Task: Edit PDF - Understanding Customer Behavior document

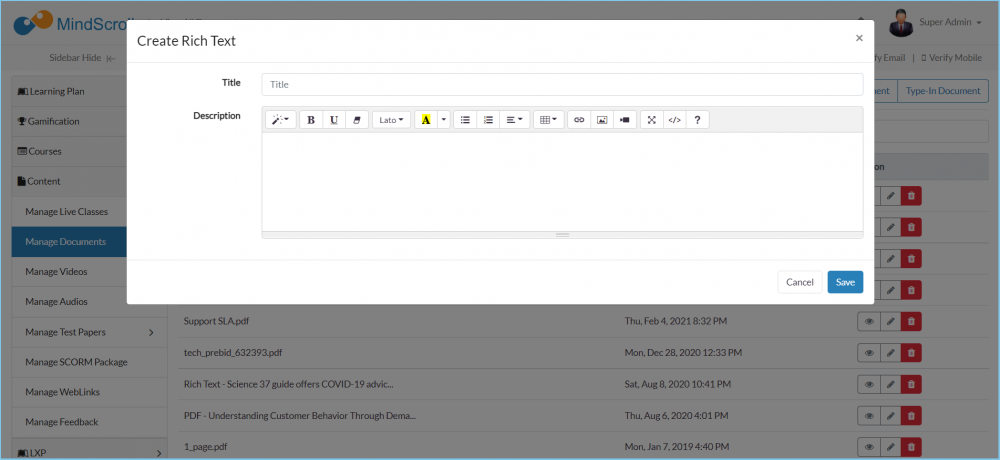Action: click(x=890, y=416)
